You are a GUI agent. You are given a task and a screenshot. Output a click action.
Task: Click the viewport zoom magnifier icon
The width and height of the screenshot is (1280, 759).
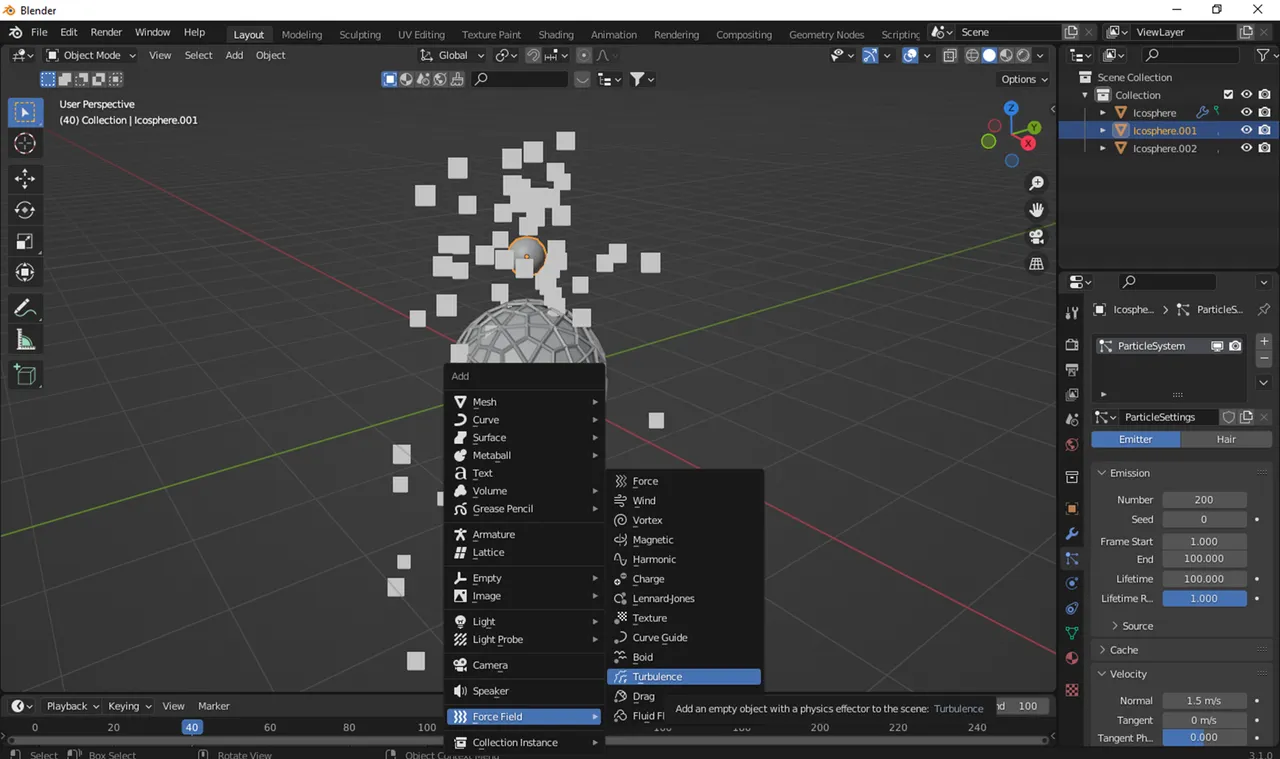click(x=1036, y=183)
